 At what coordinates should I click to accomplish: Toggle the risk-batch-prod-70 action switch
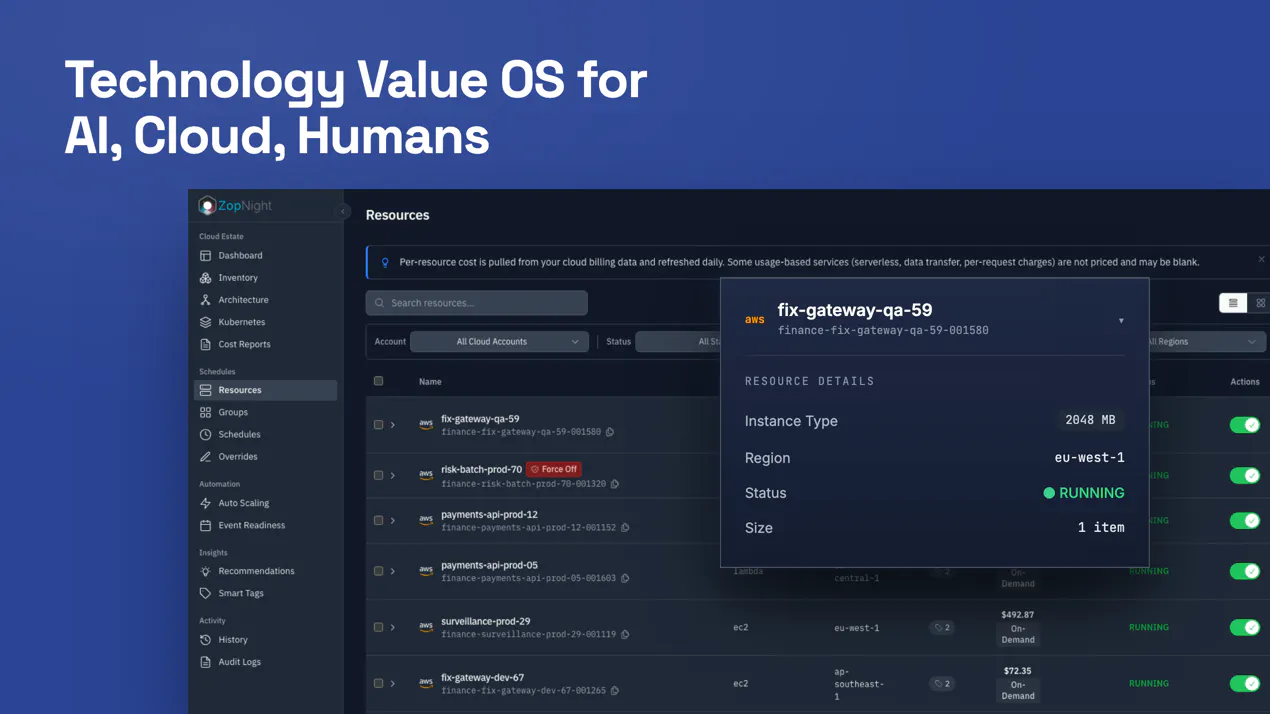(x=1245, y=476)
